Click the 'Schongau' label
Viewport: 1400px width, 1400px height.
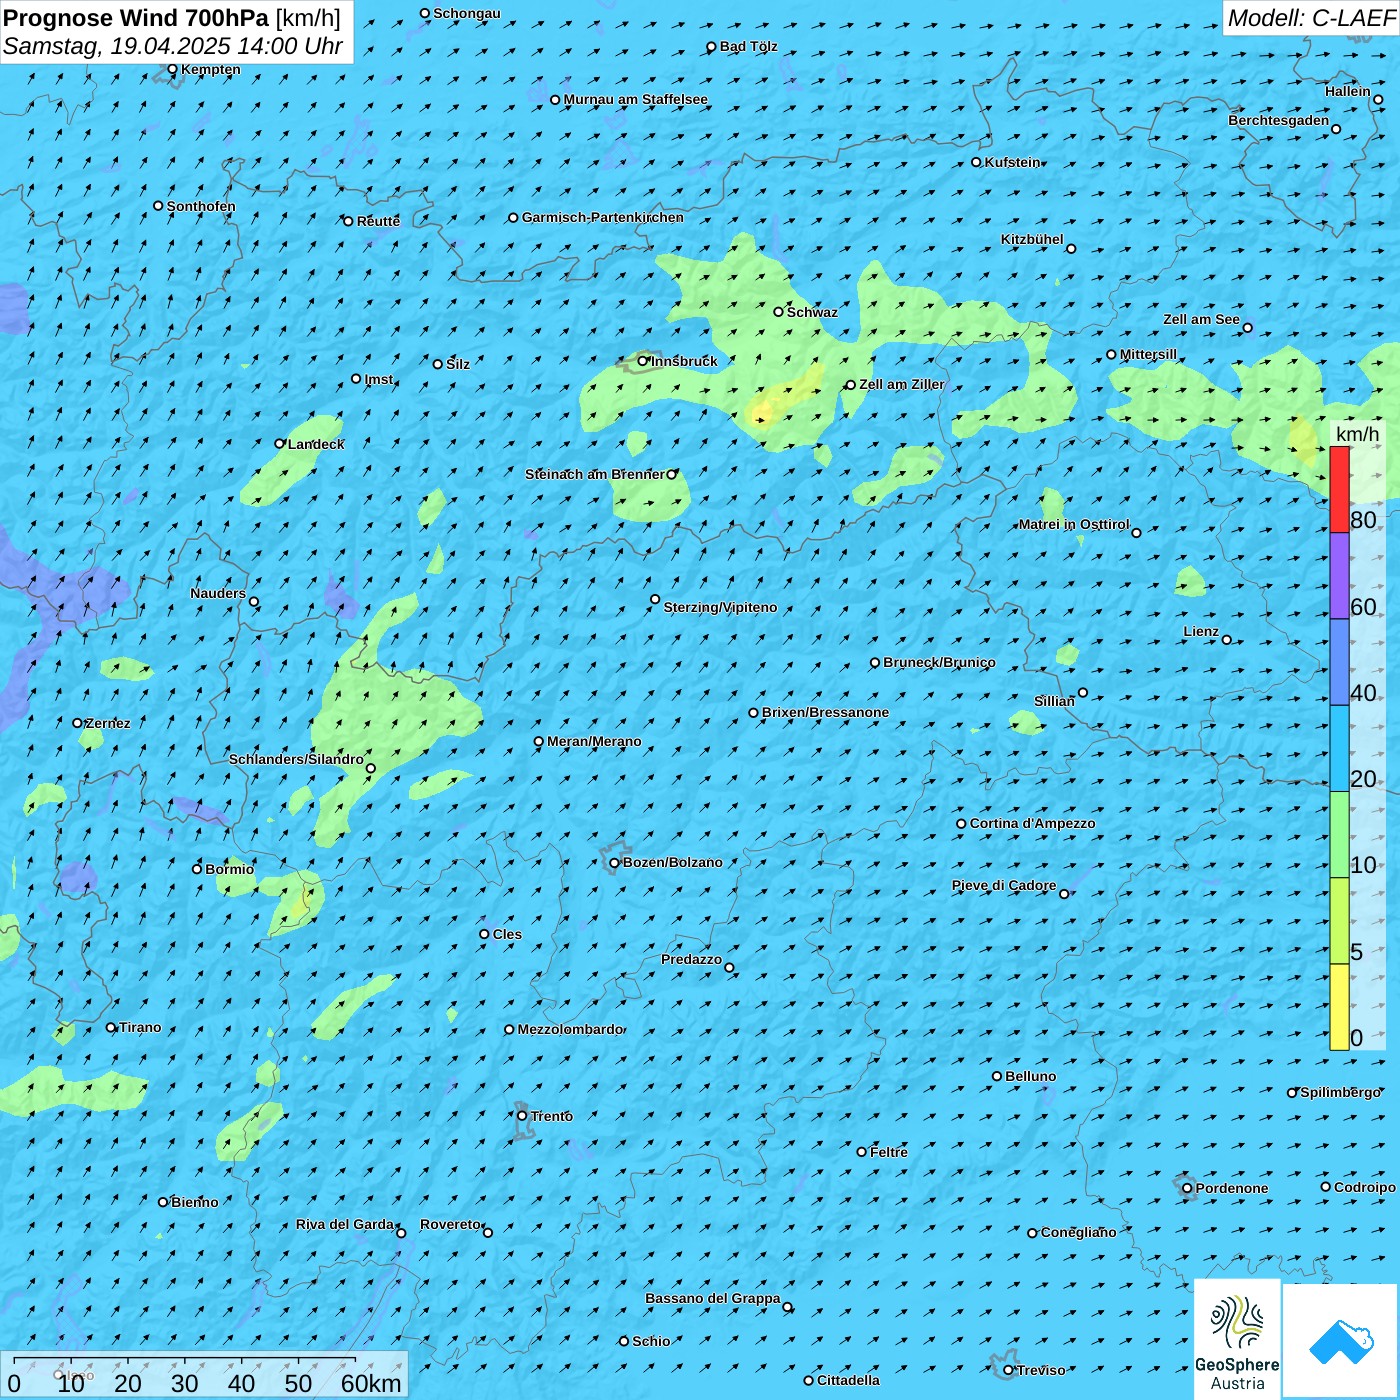pos(466,13)
